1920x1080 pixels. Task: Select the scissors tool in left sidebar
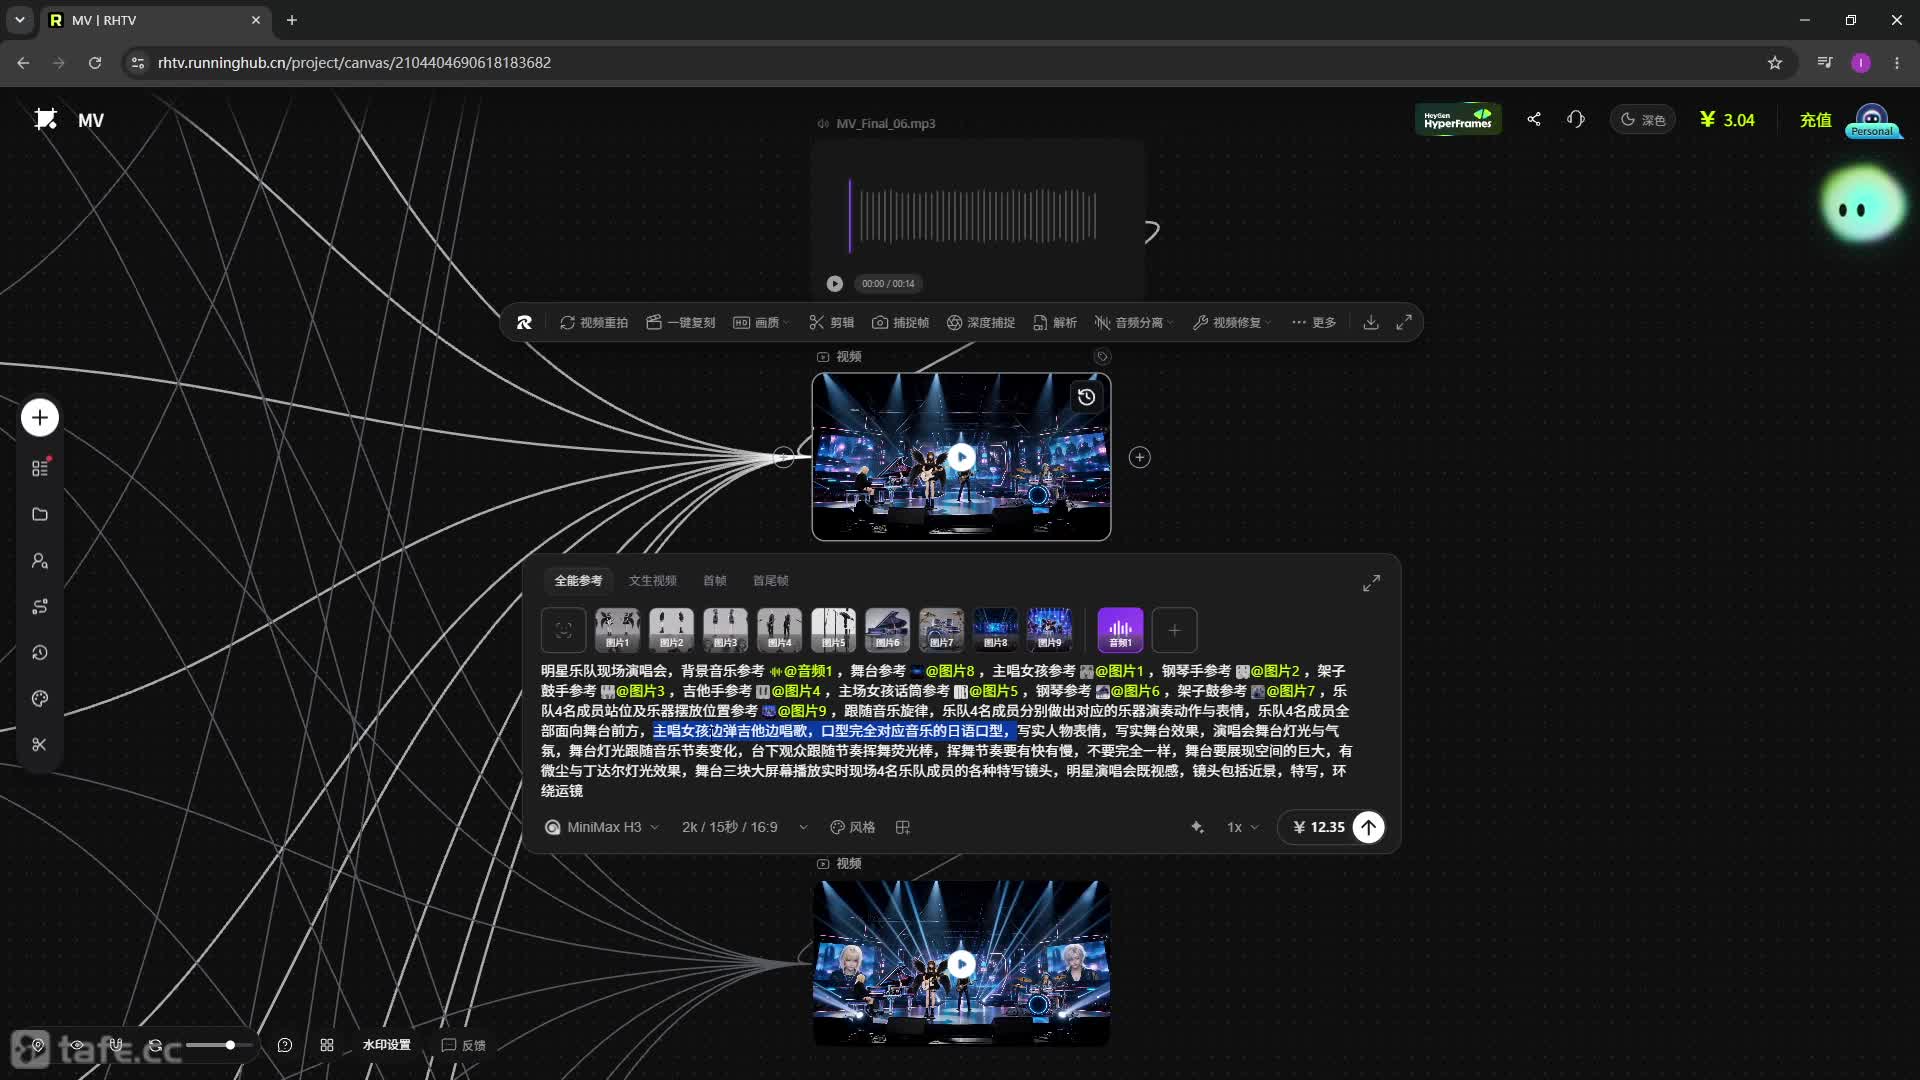(40, 745)
